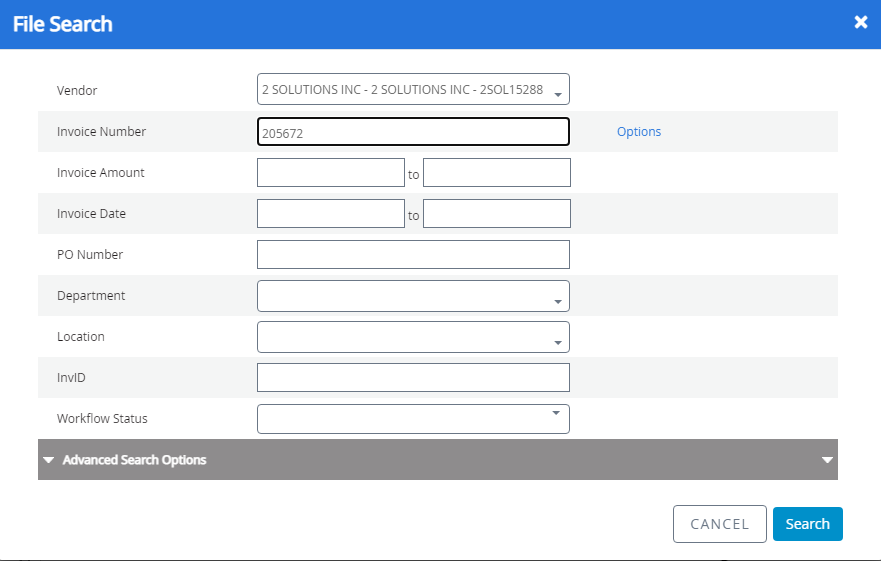Viewport: 881px width, 561px height.
Task: Open the Options link beside Invoice Number
Action: click(x=638, y=132)
